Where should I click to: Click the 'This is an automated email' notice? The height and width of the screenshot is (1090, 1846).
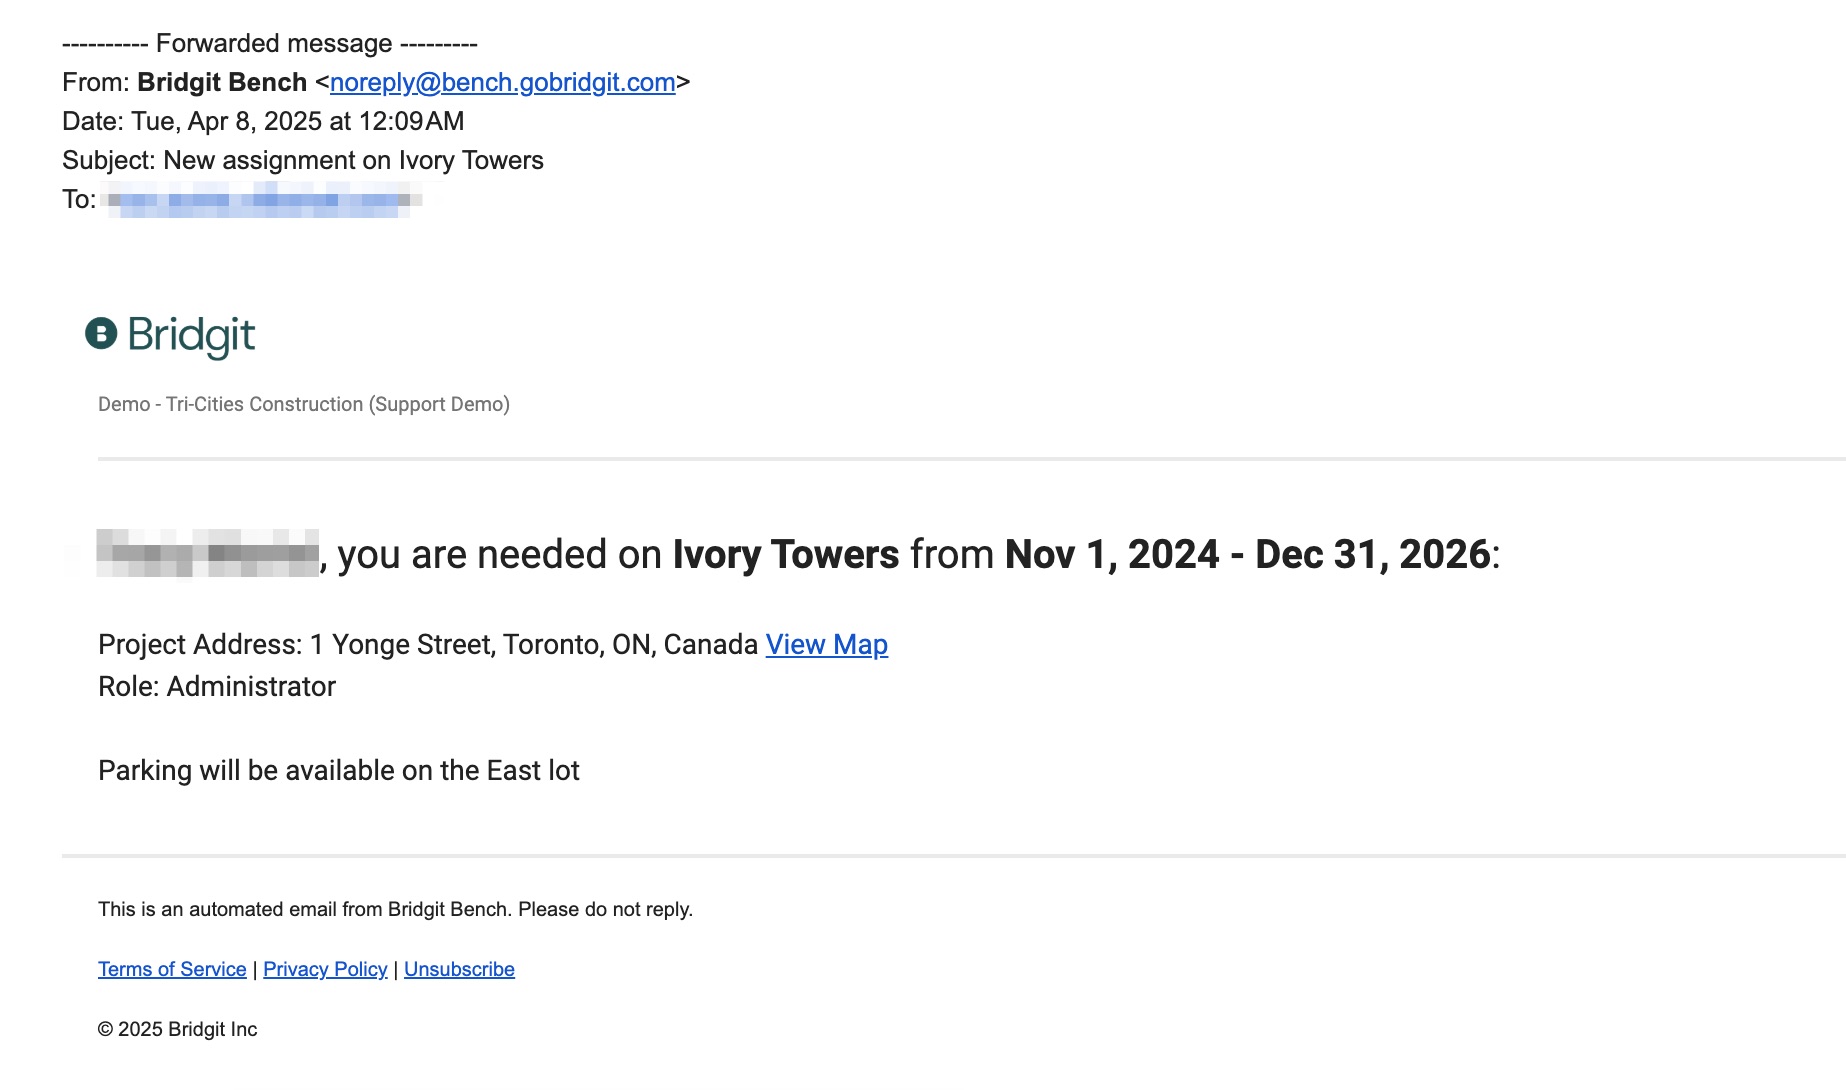(x=395, y=909)
